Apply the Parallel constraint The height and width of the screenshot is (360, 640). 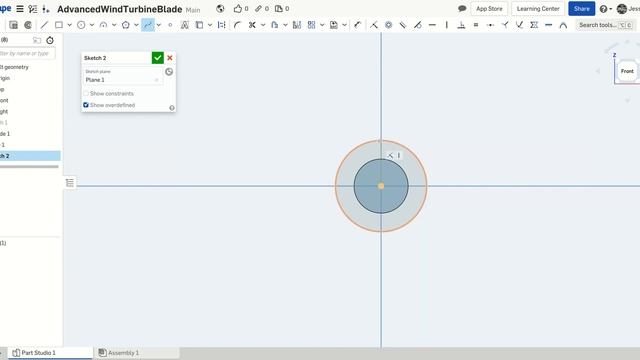coord(403,25)
